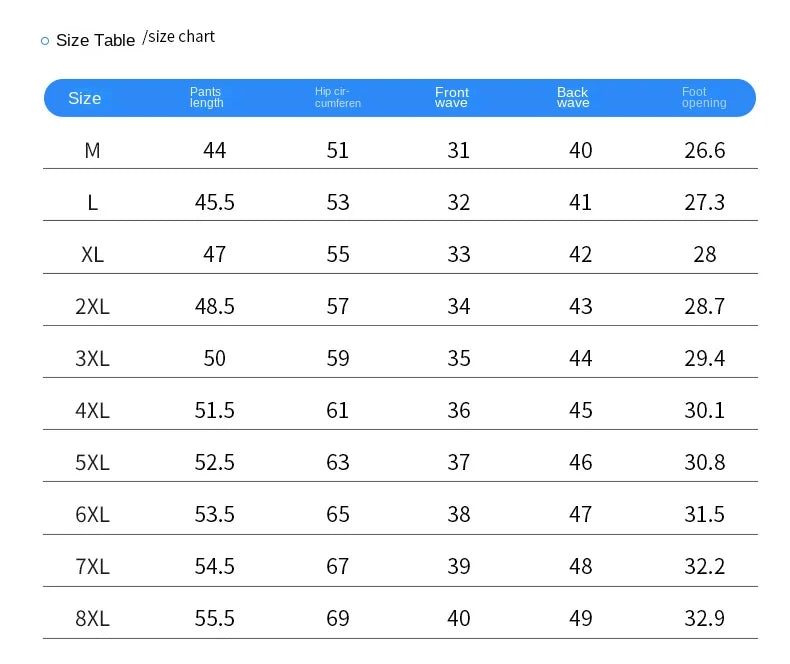Click back wave 45 in 4XL row

coord(581,410)
